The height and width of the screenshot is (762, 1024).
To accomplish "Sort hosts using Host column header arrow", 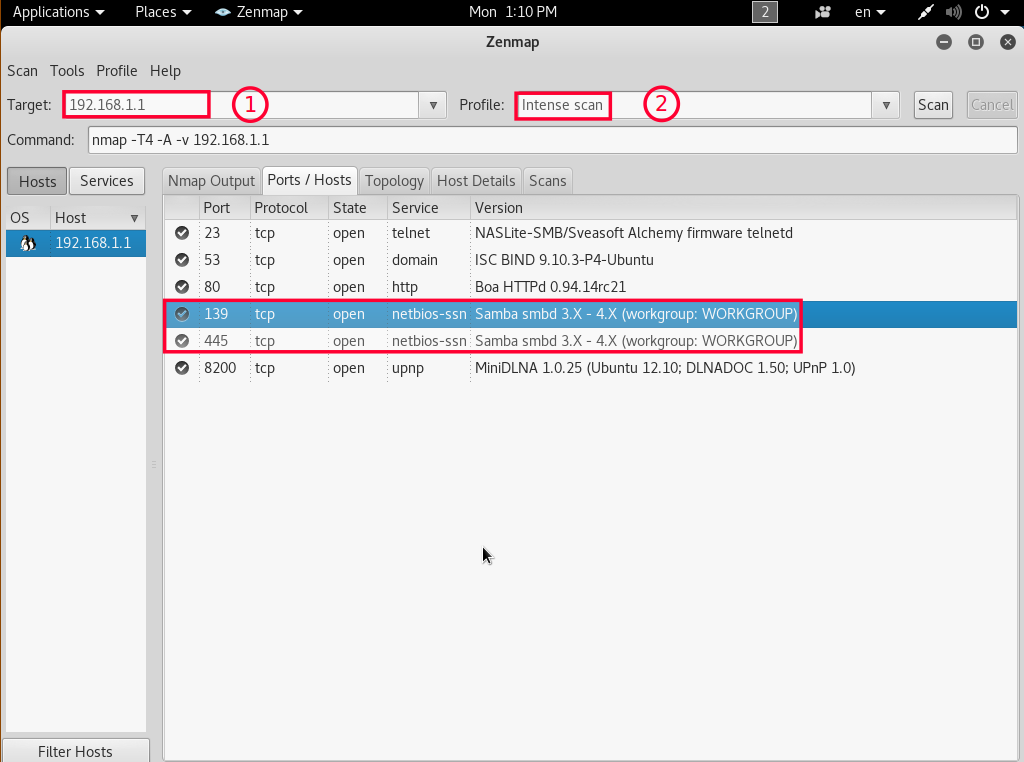I will (134, 218).
